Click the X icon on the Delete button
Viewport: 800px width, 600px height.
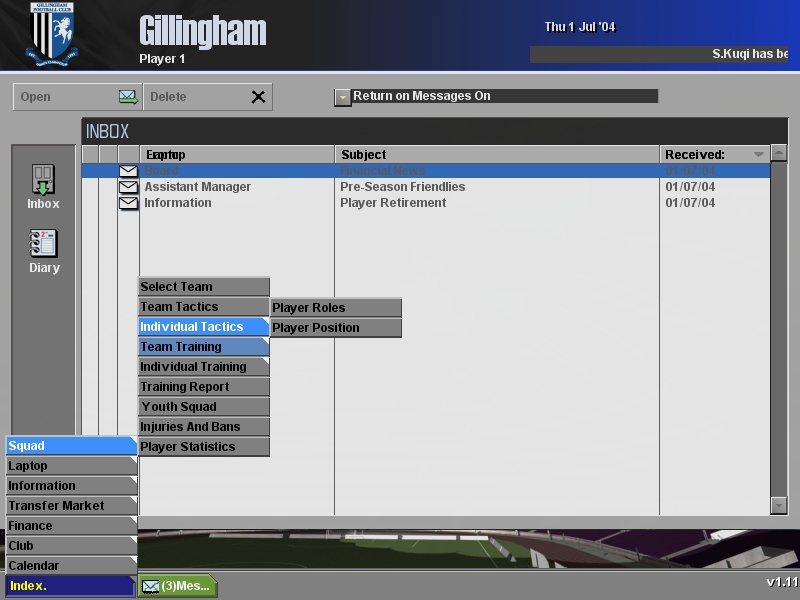tap(258, 97)
